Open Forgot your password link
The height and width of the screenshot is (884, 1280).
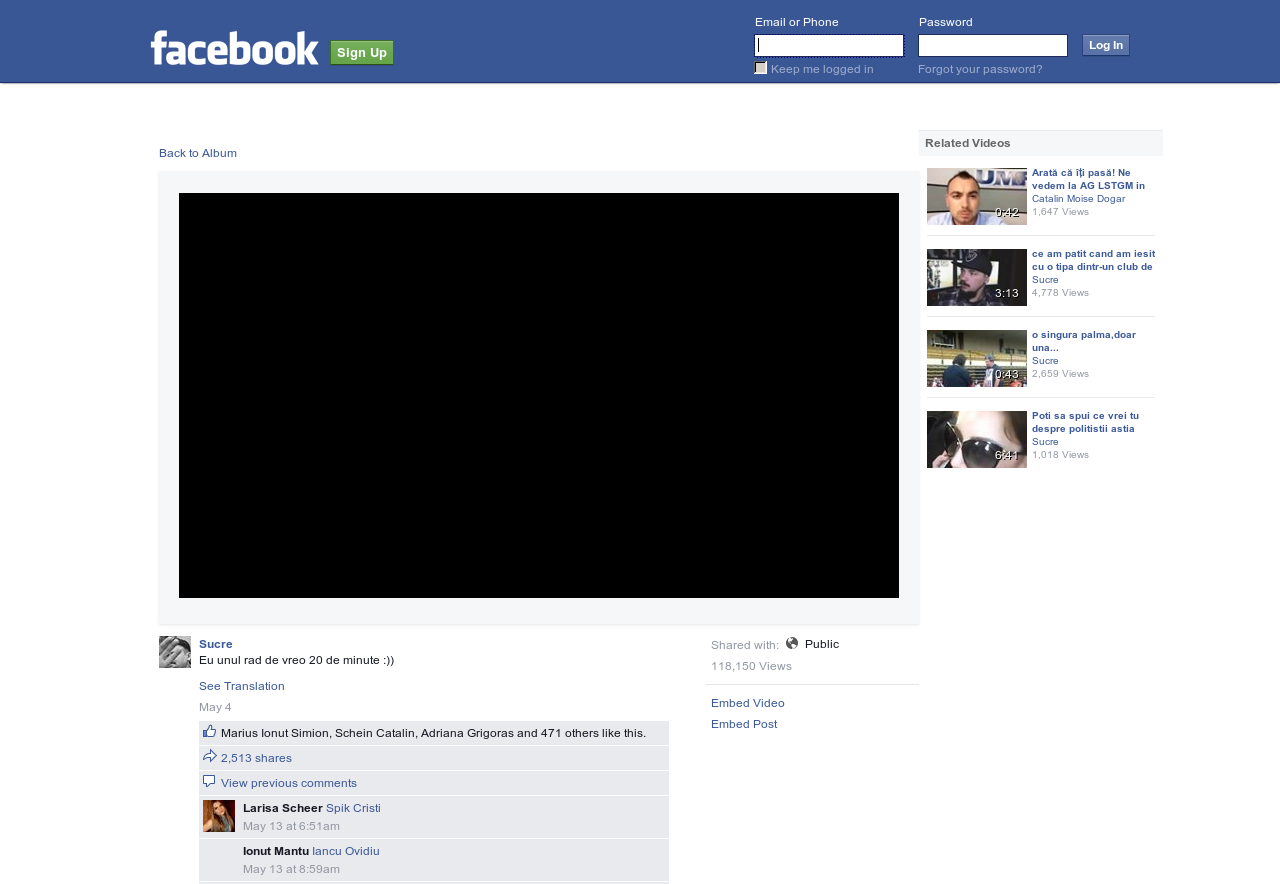[980, 69]
